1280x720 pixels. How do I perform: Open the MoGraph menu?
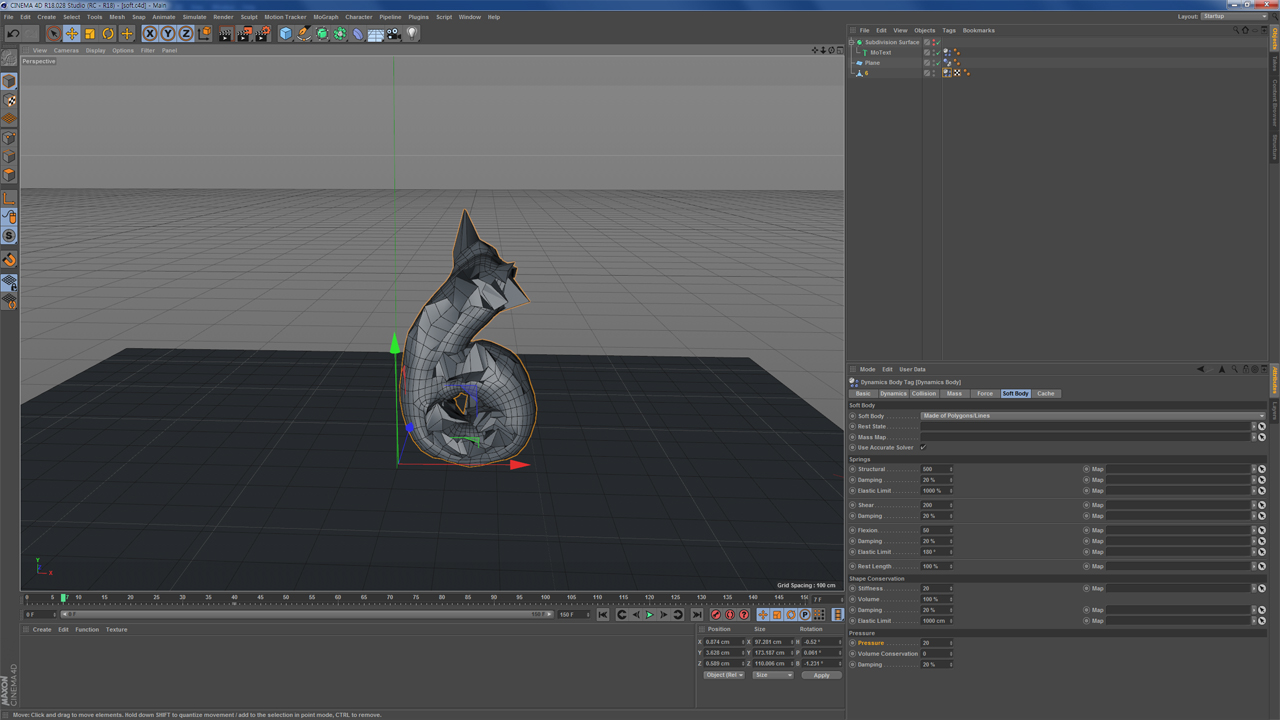(x=326, y=17)
